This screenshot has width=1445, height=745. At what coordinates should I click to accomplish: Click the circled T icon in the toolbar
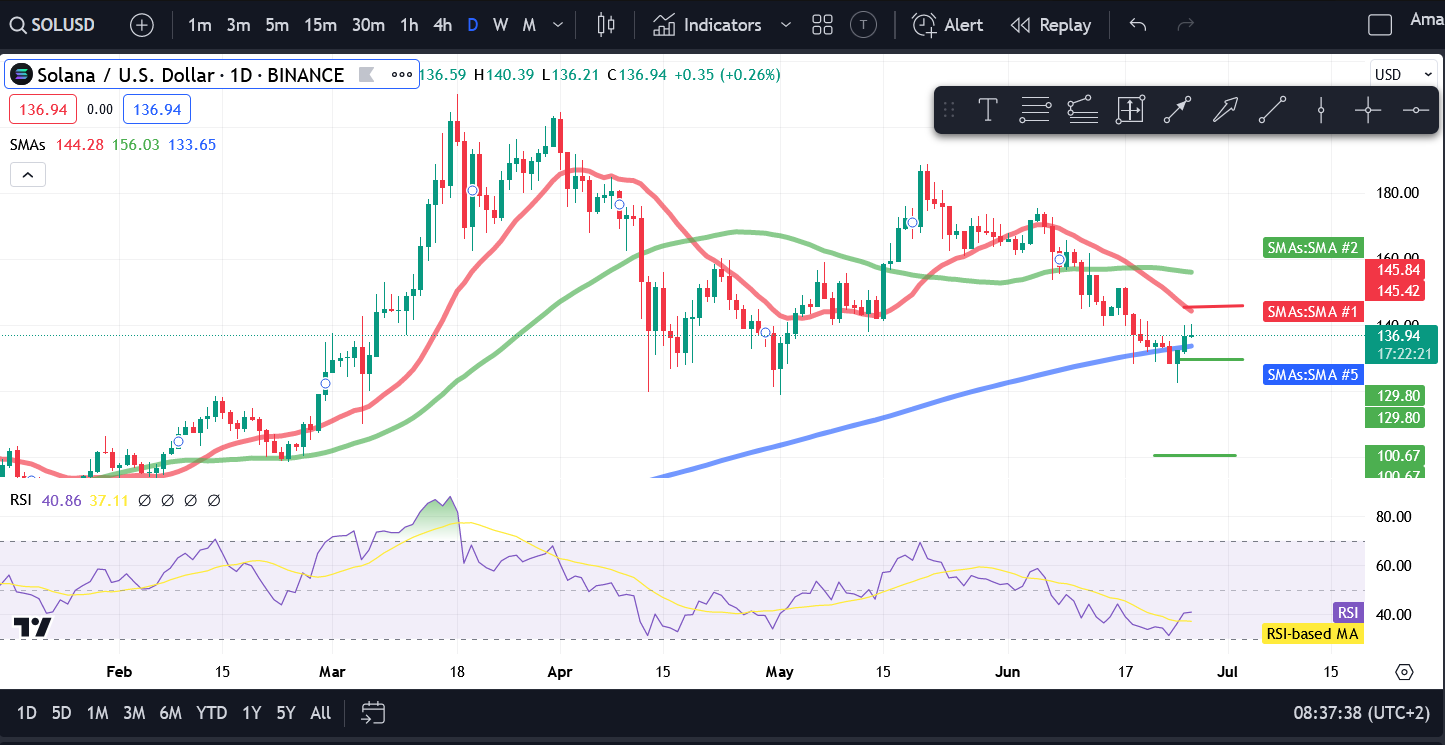pyautogui.click(x=863, y=25)
